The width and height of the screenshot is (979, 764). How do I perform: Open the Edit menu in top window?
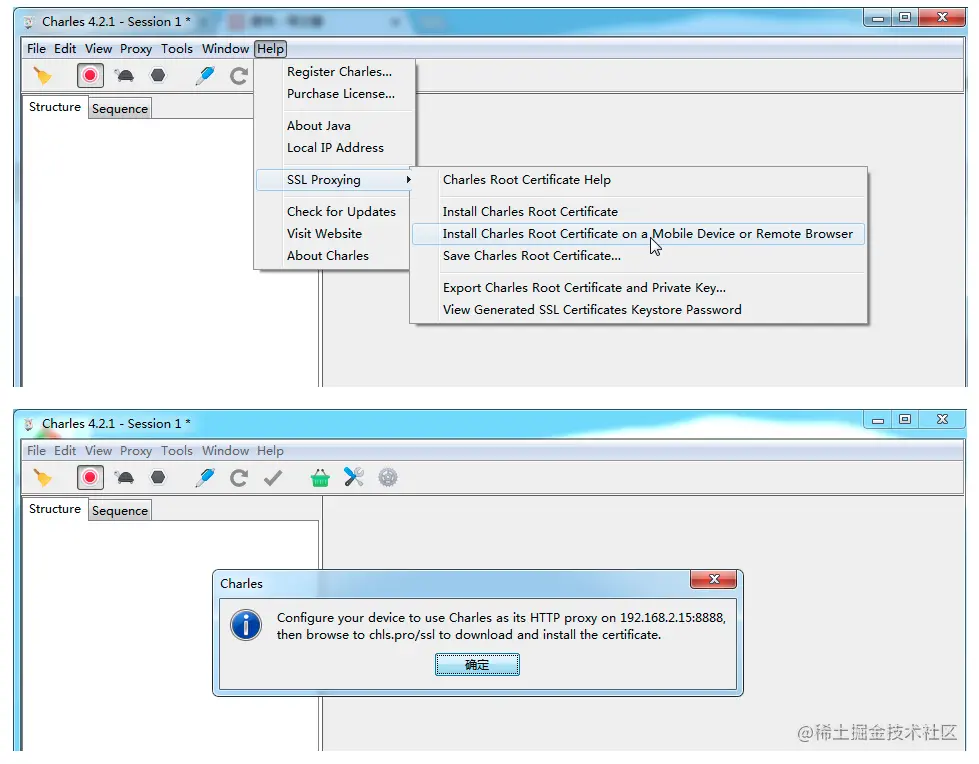65,49
